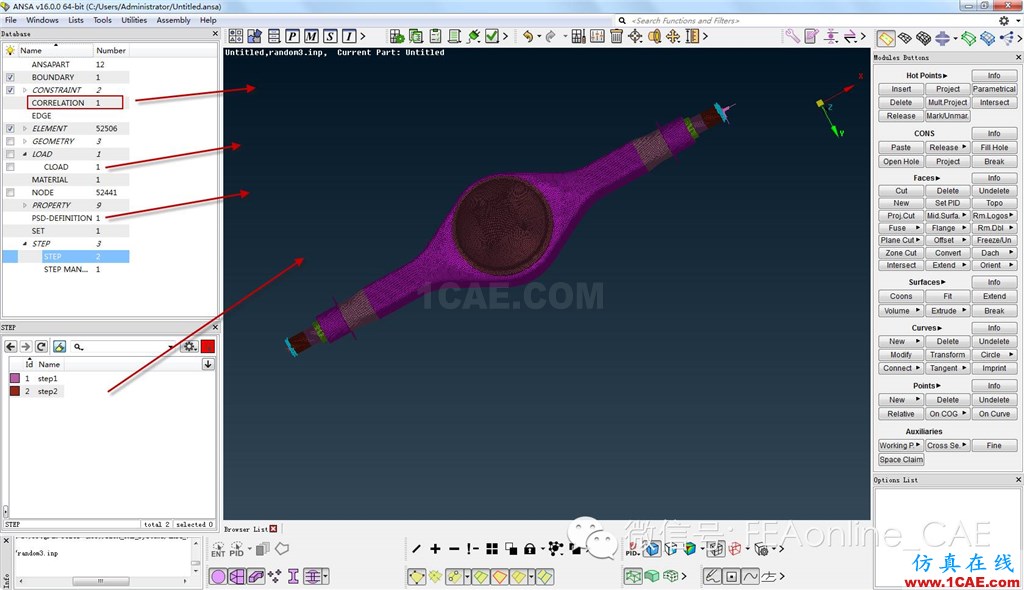The height and width of the screenshot is (590, 1024).
Task: Click the lock icon in bottom toolbar
Action: [x=530, y=549]
